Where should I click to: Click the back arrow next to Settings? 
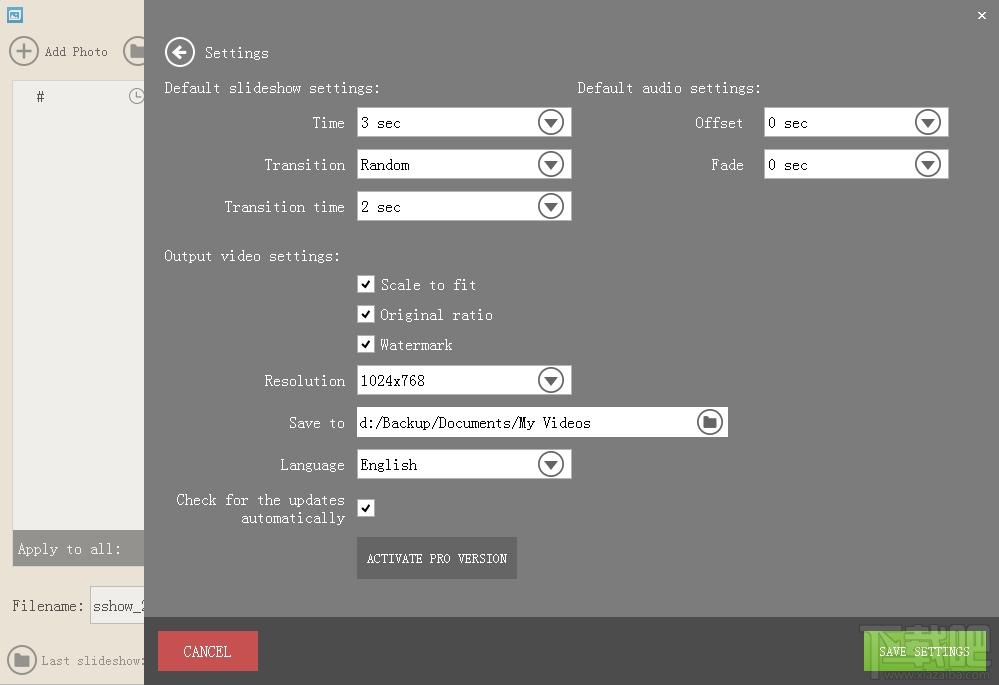pyautogui.click(x=180, y=52)
